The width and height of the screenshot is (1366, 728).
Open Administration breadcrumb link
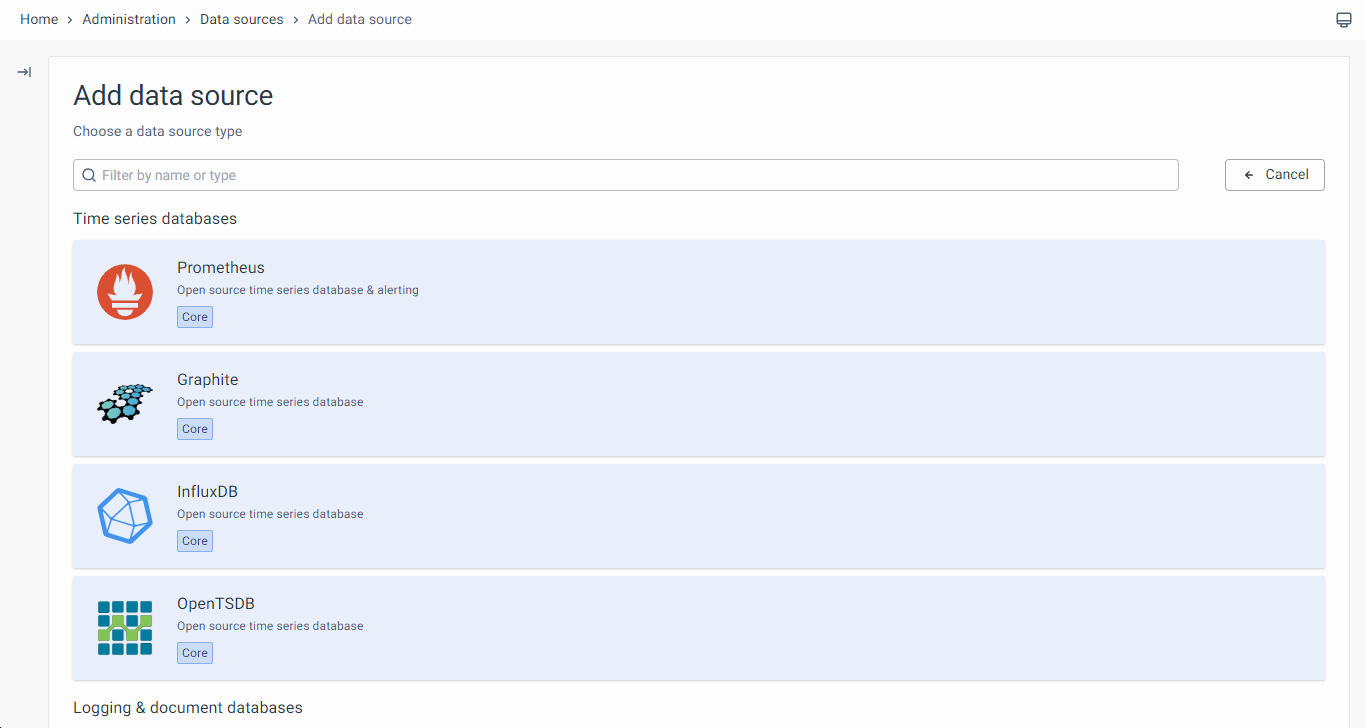(129, 19)
